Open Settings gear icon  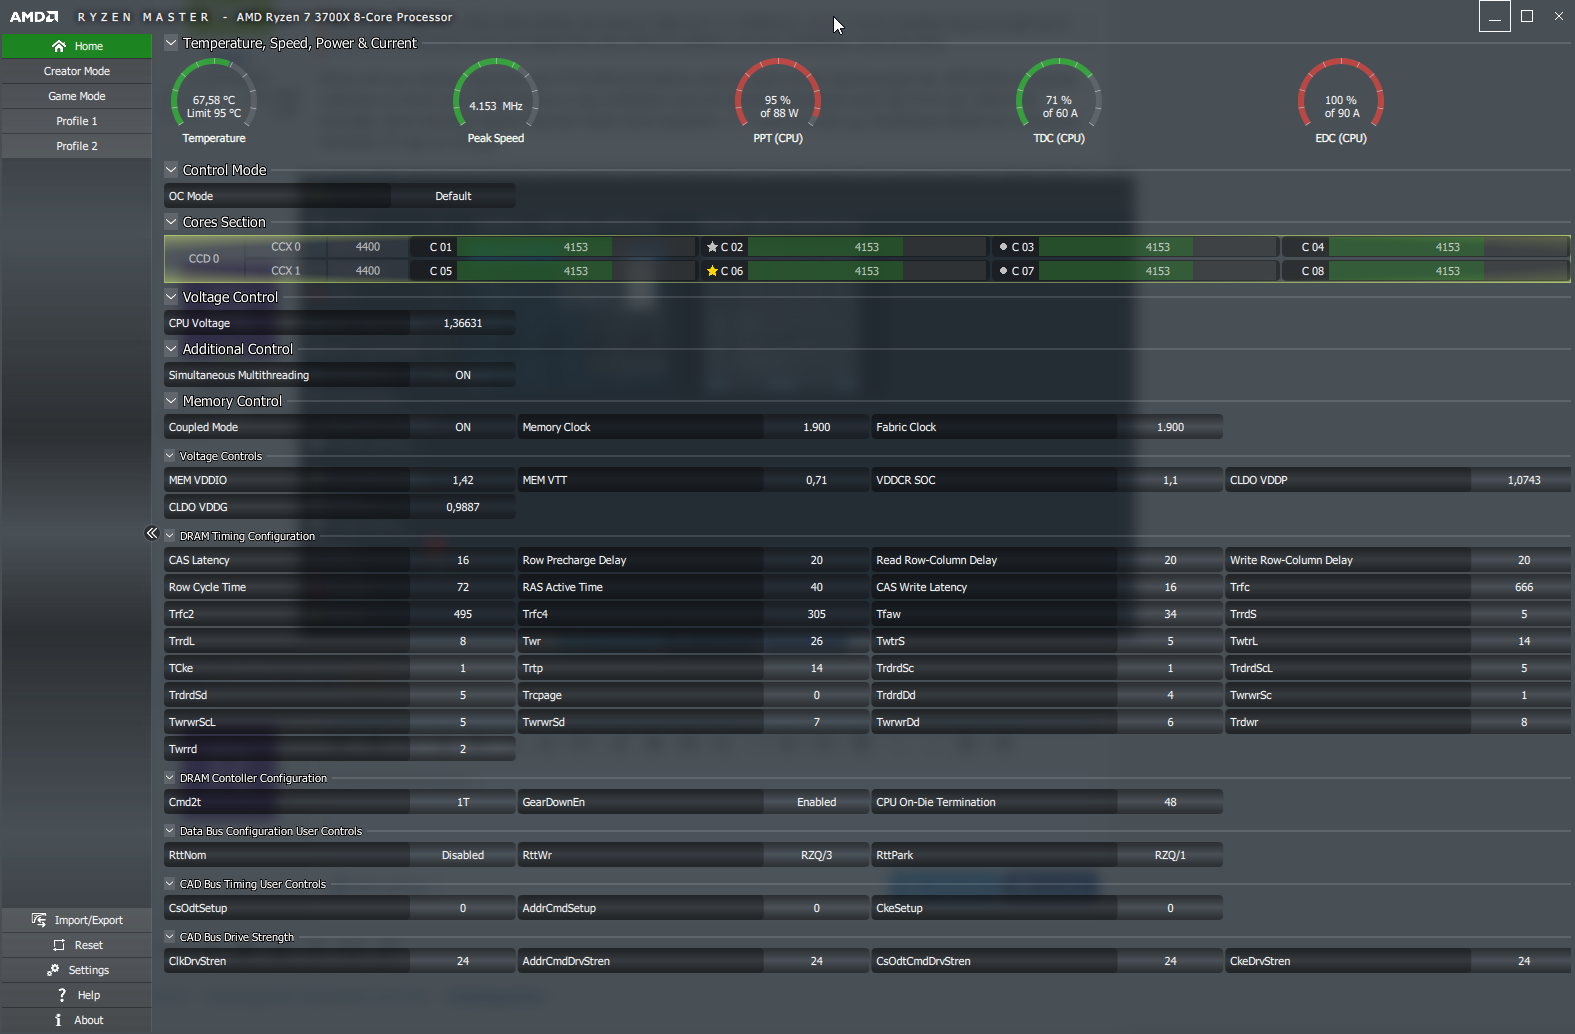53,970
